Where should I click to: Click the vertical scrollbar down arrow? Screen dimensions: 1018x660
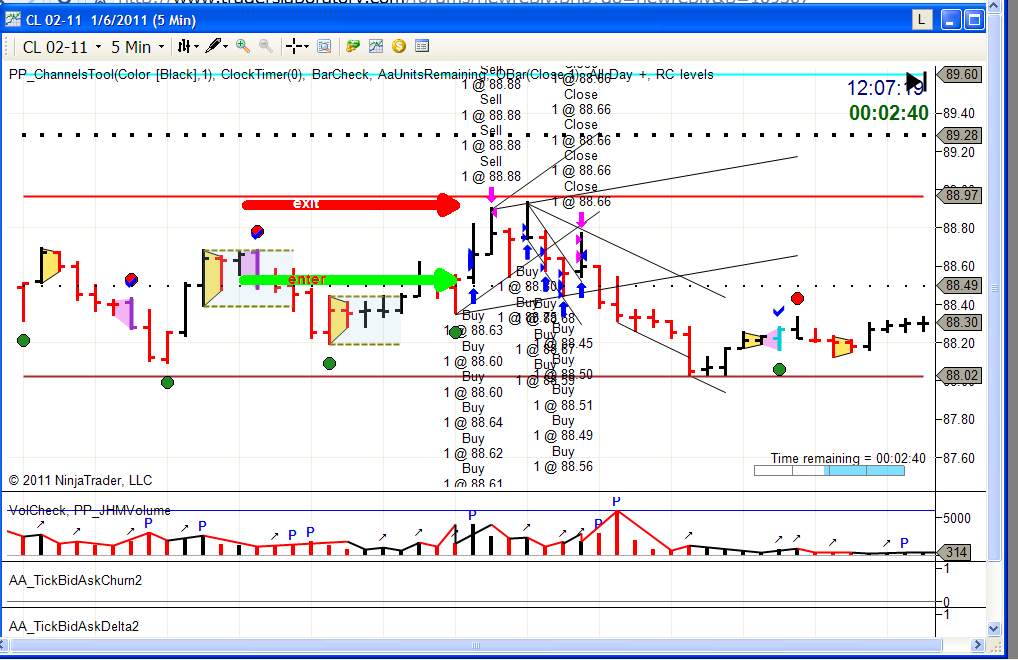(x=994, y=628)
